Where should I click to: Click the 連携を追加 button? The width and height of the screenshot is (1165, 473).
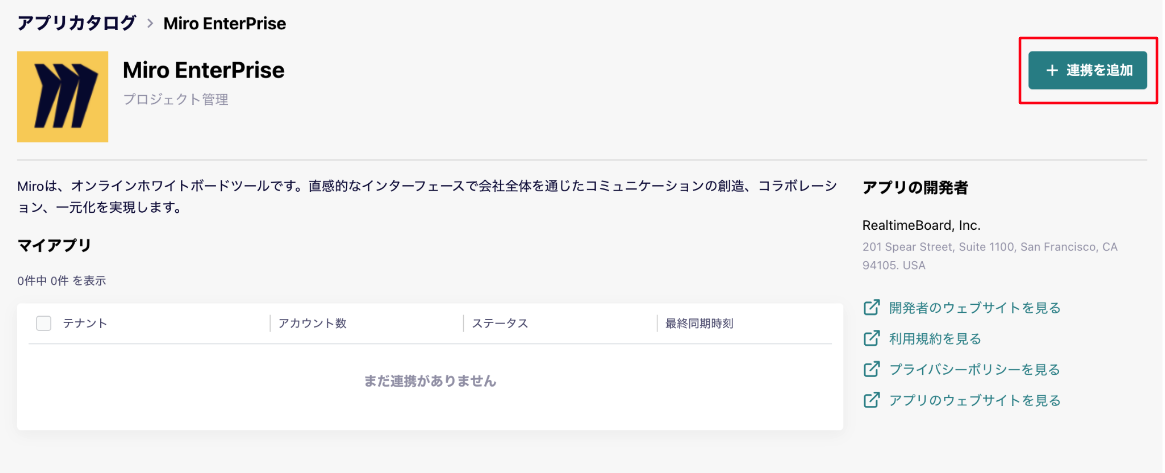click(x=1088, y=71)
